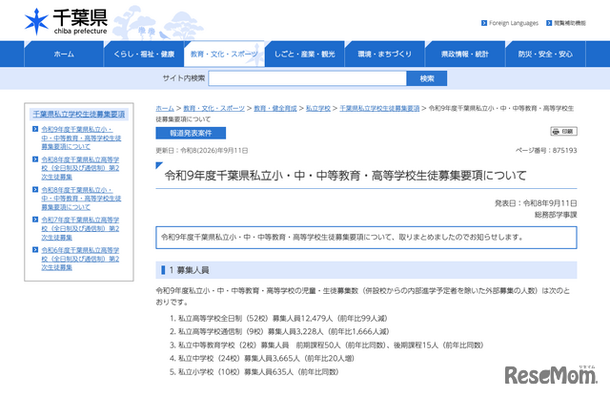Click the 発表日：令和8年9月11日 text

(x=536, y=203)
